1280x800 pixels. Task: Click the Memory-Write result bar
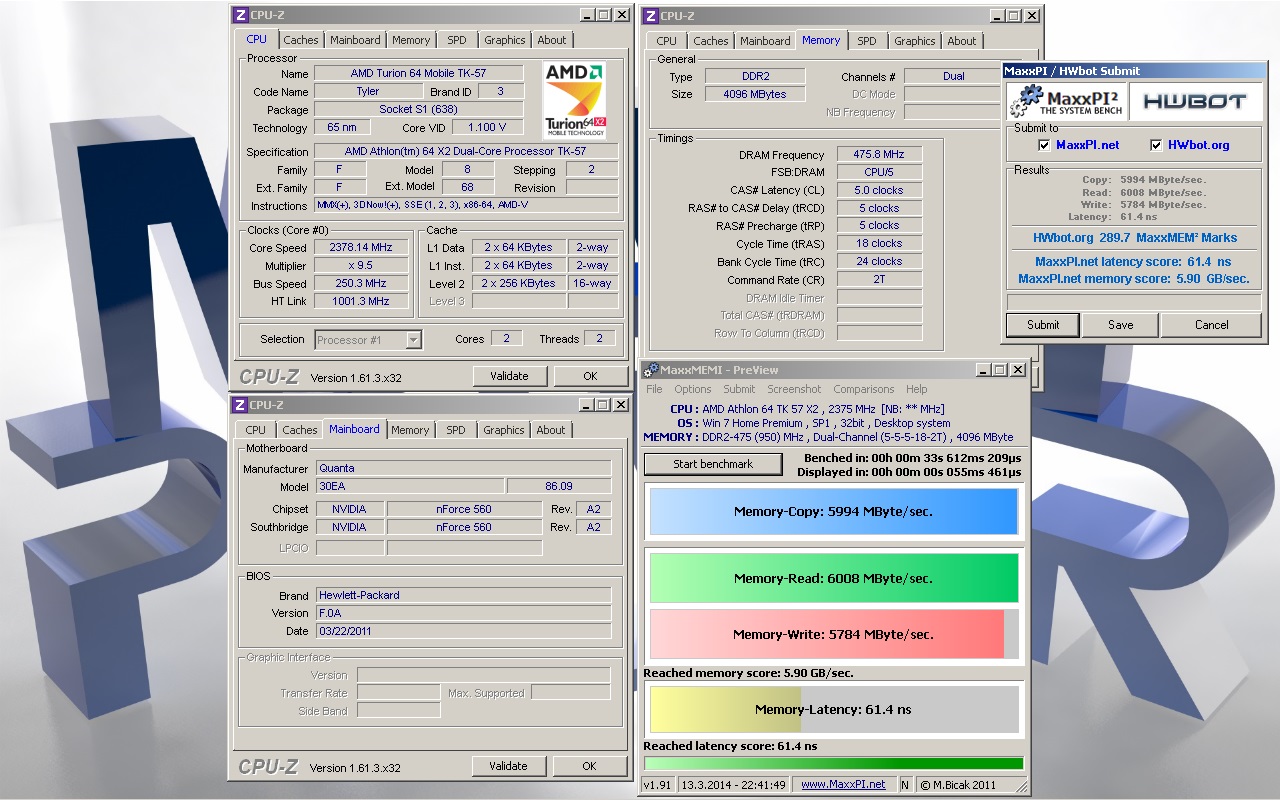click(833, 634)
